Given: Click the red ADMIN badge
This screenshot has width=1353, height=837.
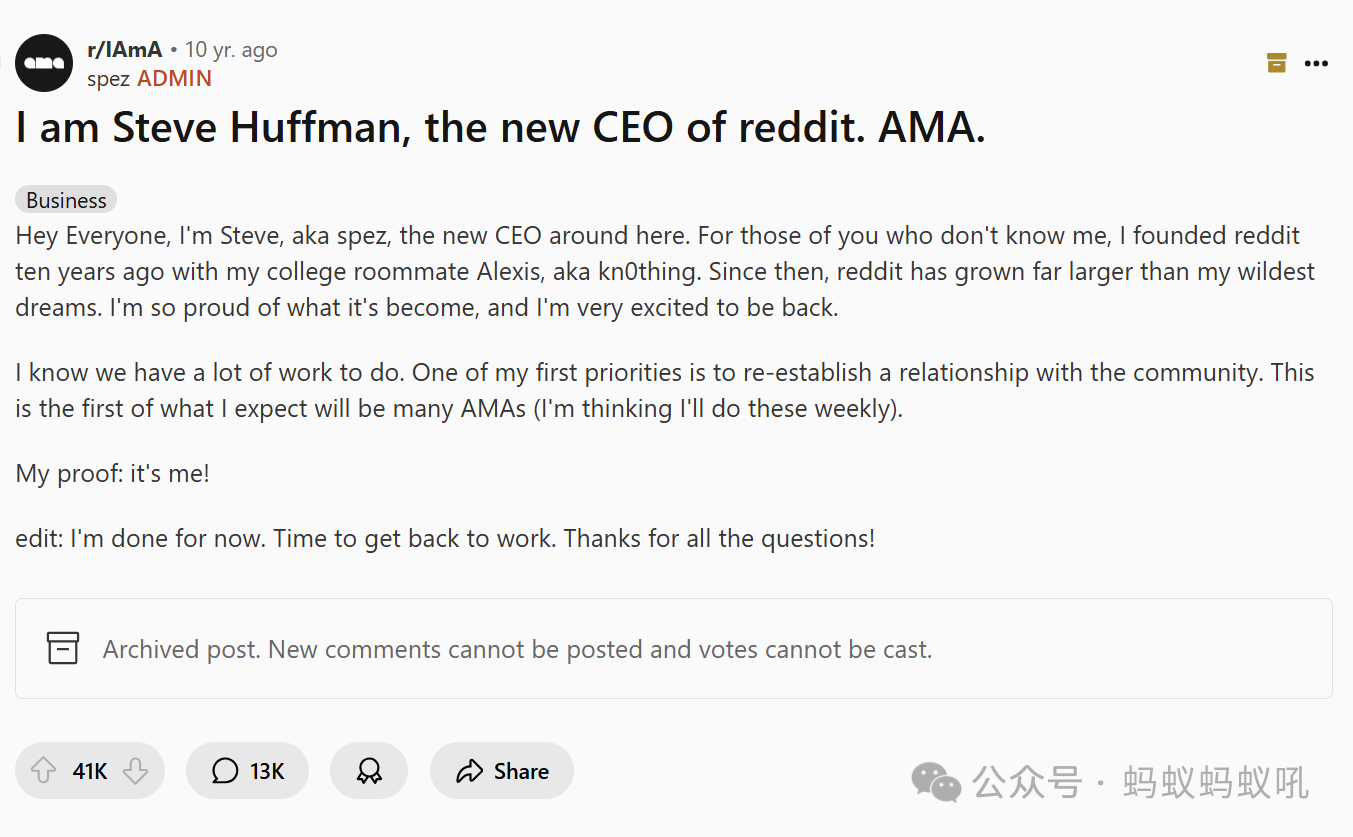Looking at the screenshot, I should 174,78.
